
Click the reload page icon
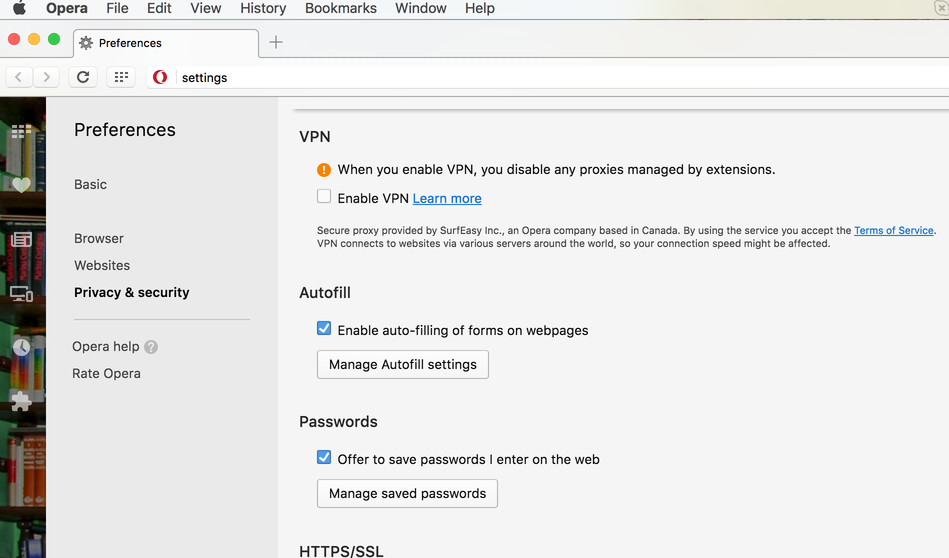83,77
